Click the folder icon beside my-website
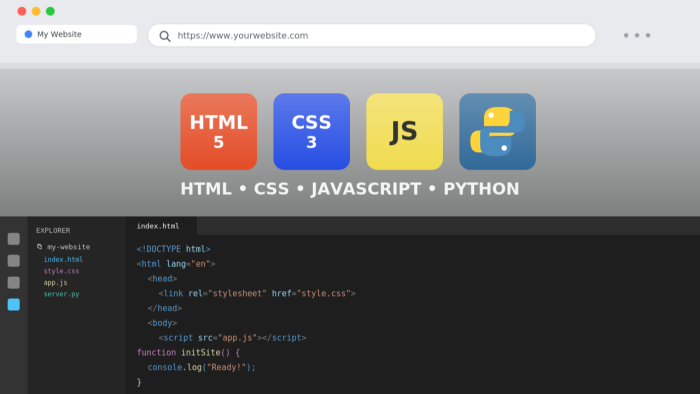This screenshot has width=700, height=394. 39,246
